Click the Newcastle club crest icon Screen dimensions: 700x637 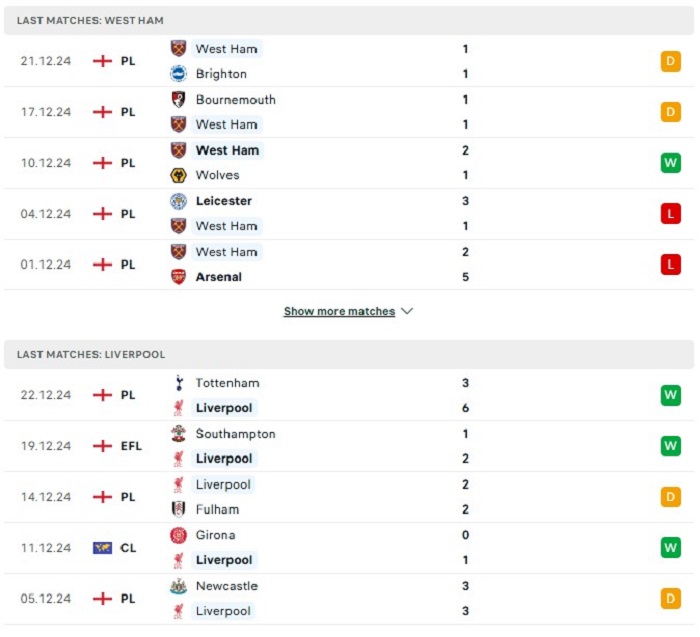coord(179,586)
